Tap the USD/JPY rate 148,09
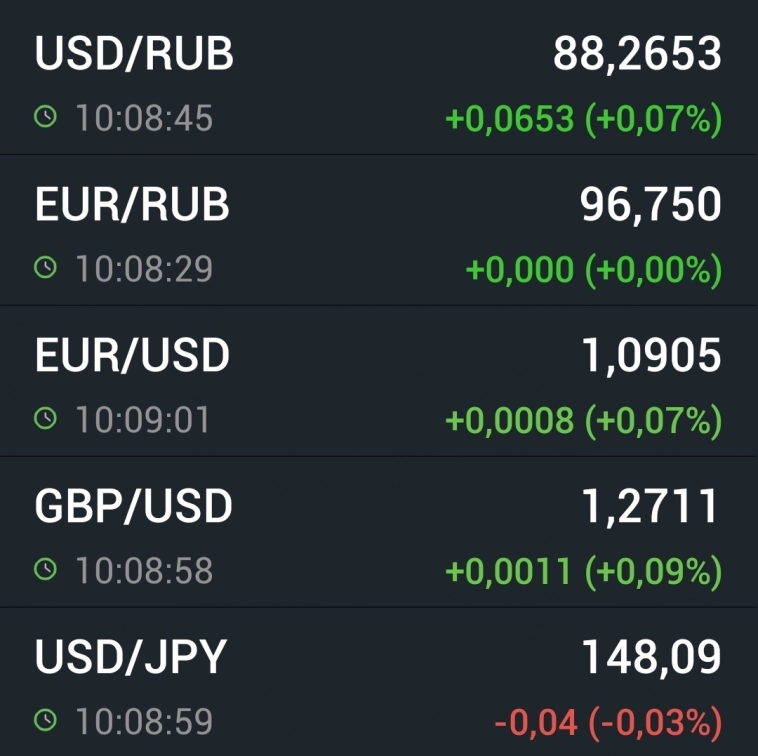This screenshot has width=758, height=756. tap(651, 657)
